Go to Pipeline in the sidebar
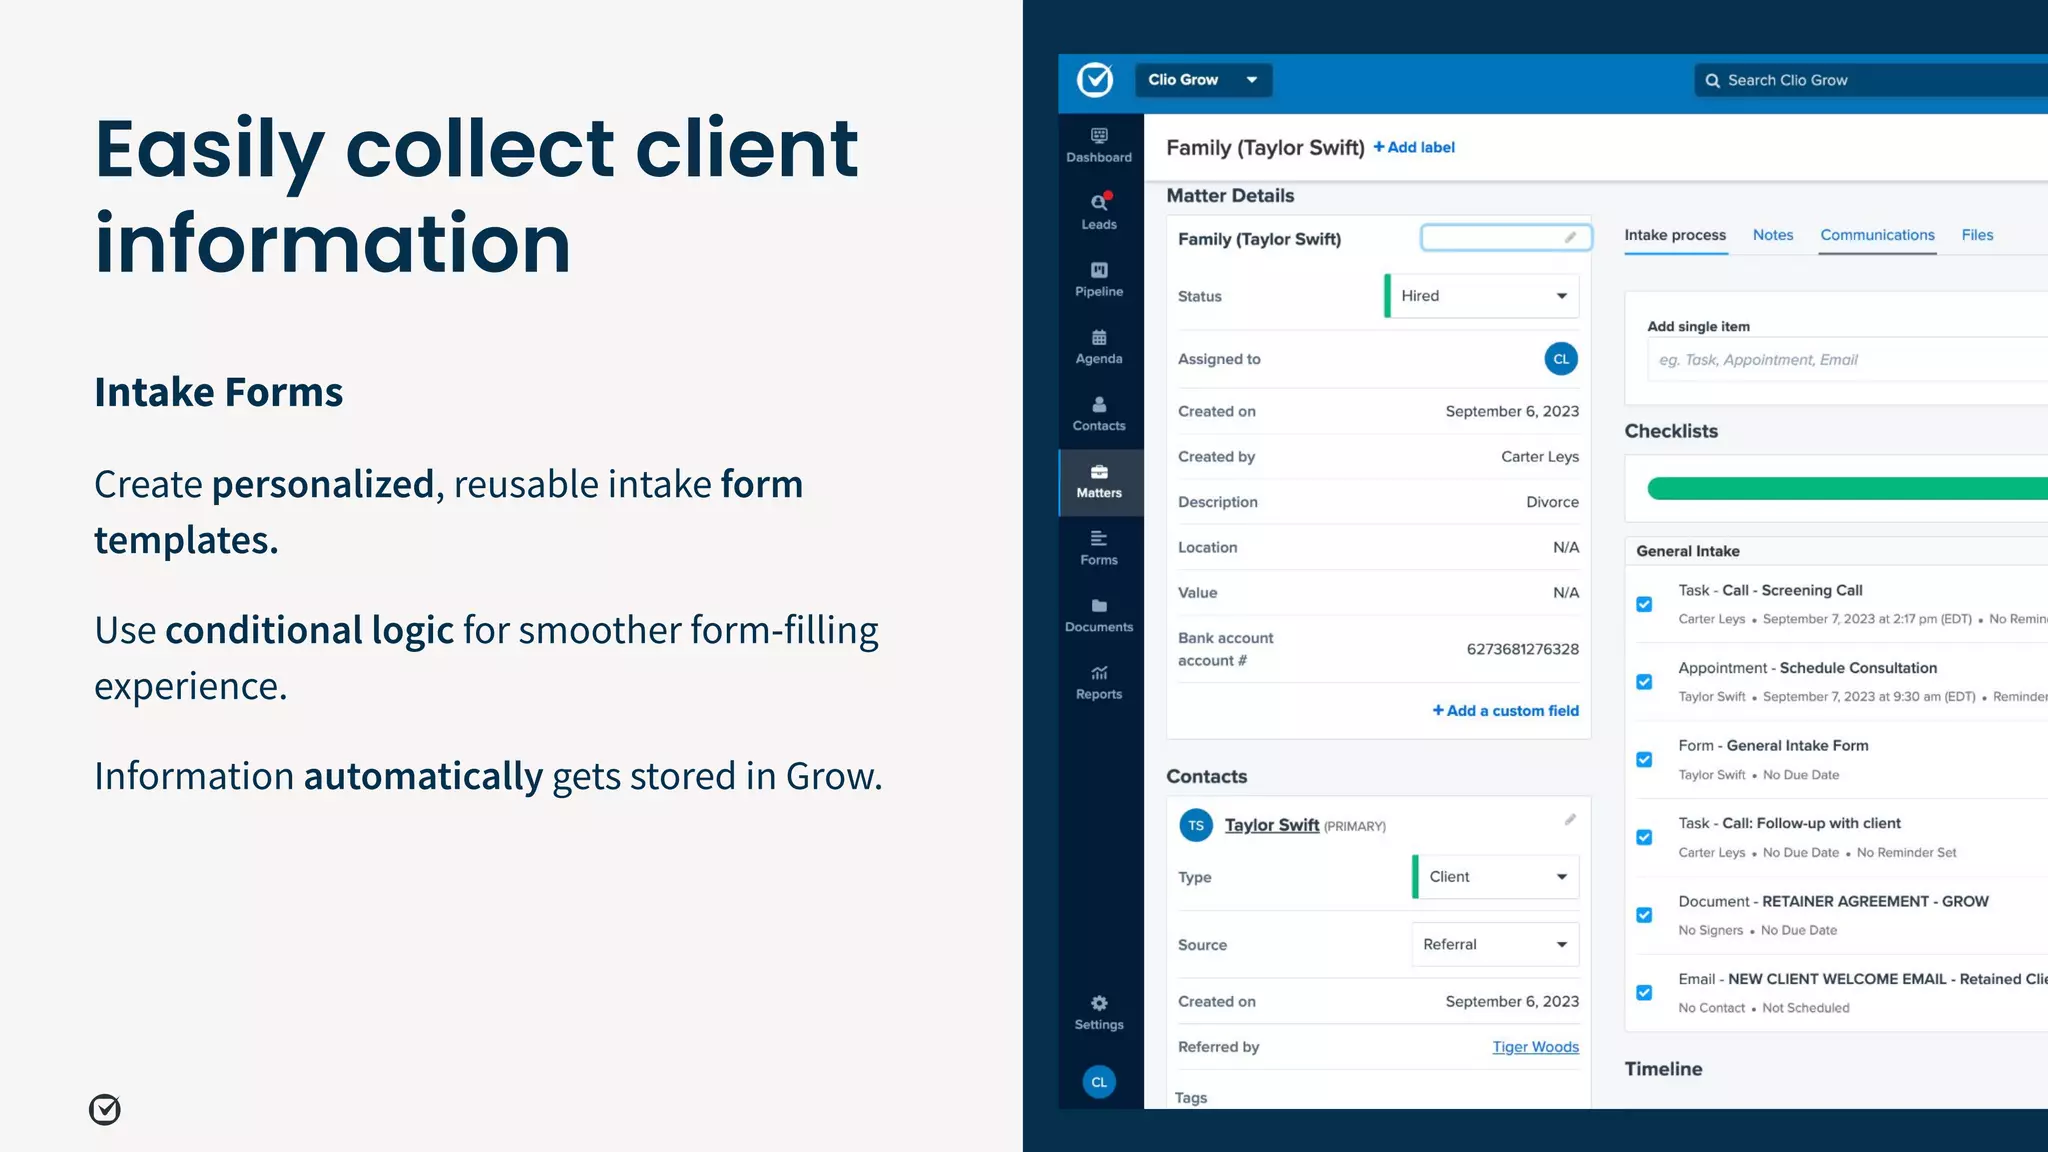Viewport: 2048px width, 1152px height. [x=1099, y=279]
